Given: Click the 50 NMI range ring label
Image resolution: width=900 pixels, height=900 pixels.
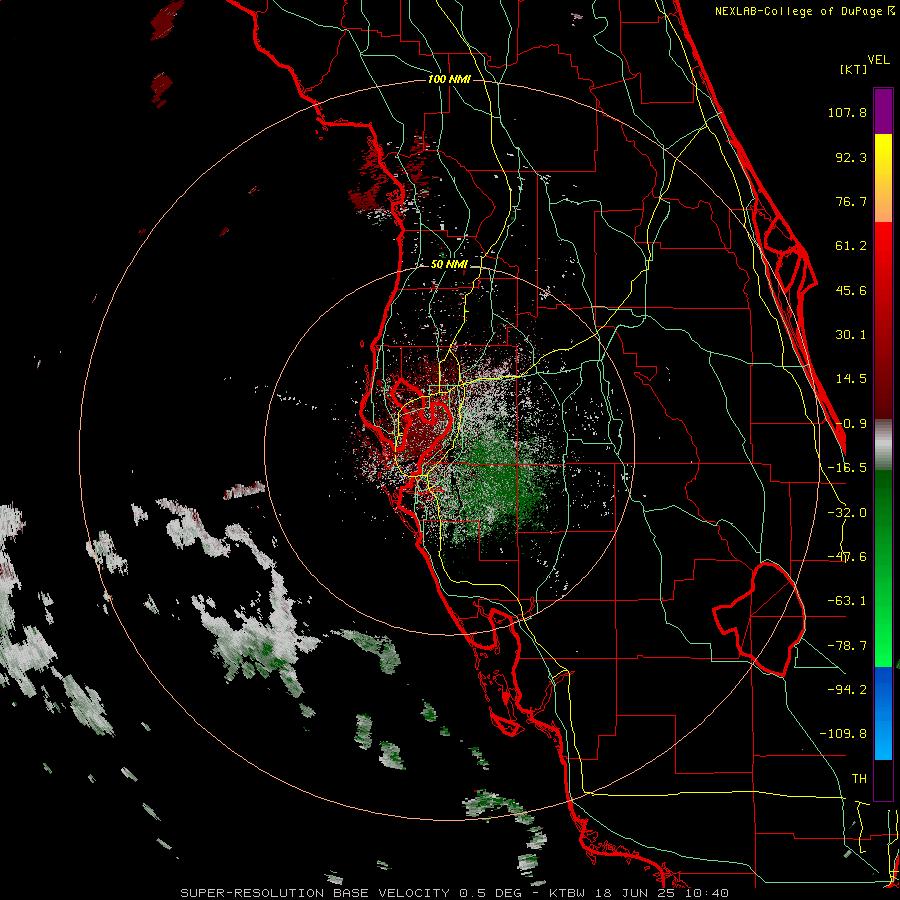Looking at the screenshot, I should (449, 265).
